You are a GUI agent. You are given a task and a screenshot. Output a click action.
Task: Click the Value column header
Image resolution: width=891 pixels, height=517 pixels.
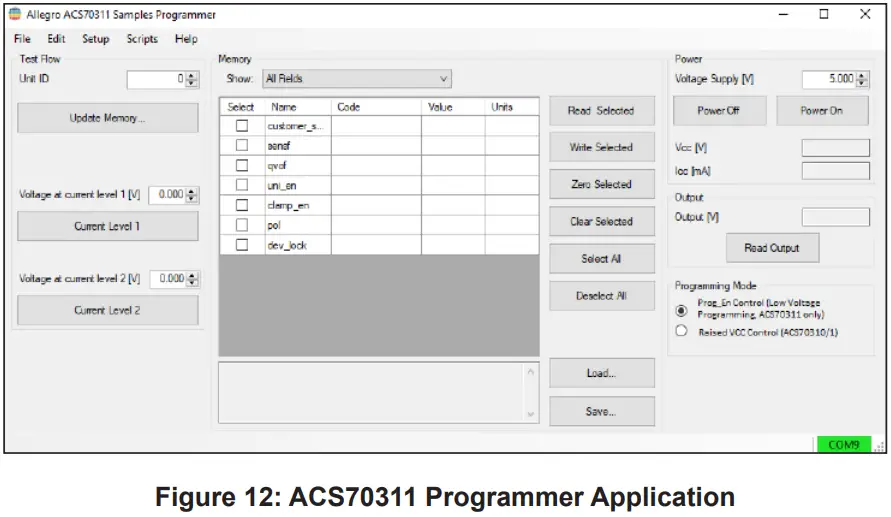pos(453,107)
